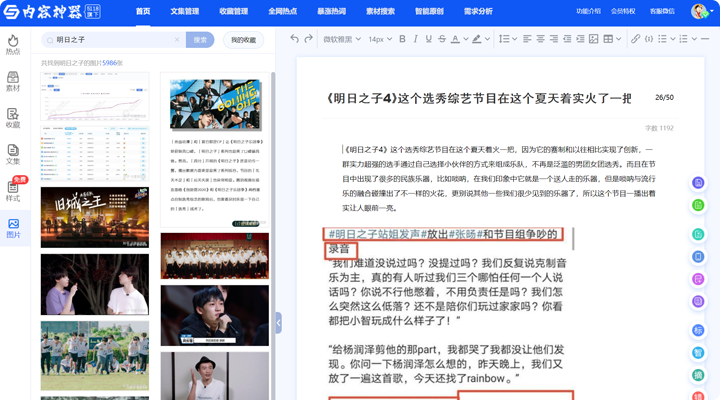This screenshot has height=400, width=720.
Task: Click the 标 round button on right edge
Action: coord(698,330)
